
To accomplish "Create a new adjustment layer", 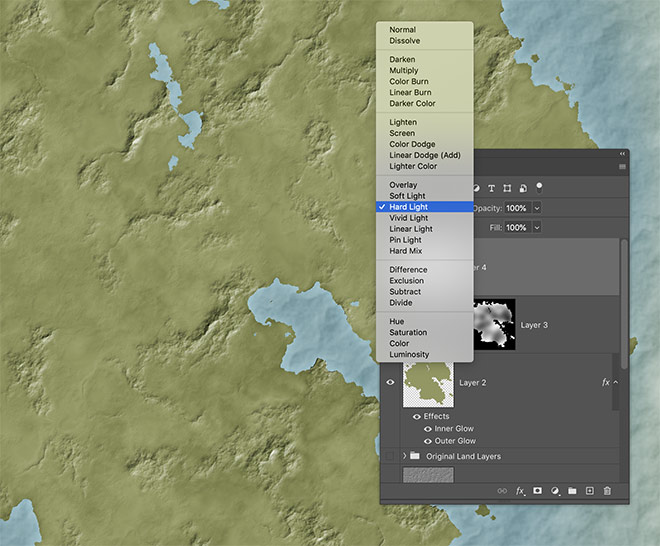I will pyautogui.click(x=555, y=491).
